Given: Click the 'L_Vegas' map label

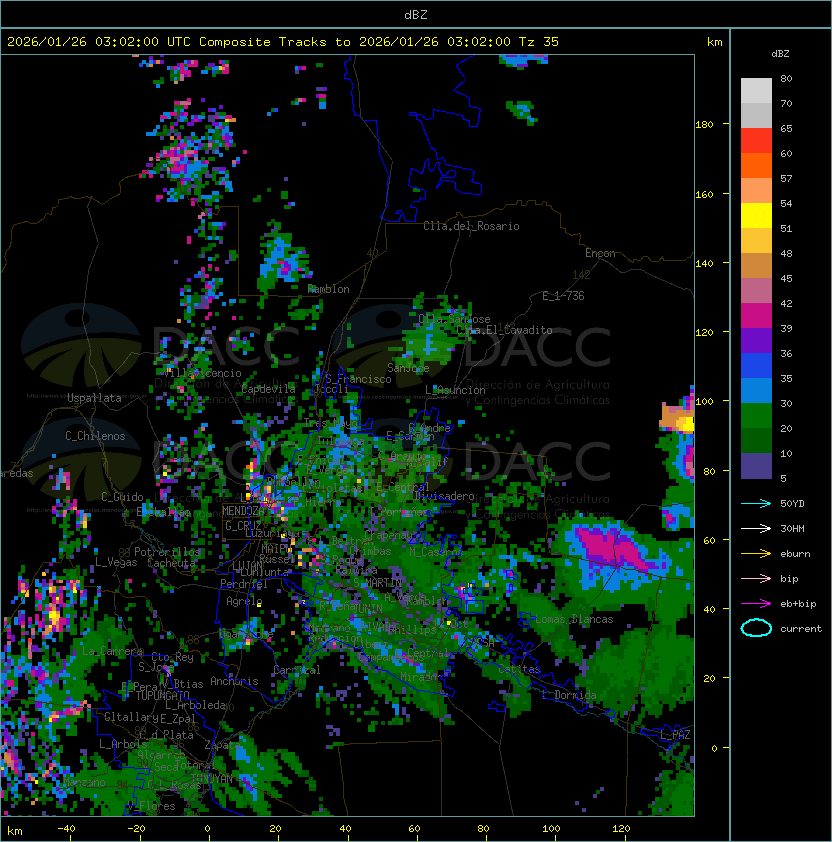Looking at the screenshot, I should (116, 562).
